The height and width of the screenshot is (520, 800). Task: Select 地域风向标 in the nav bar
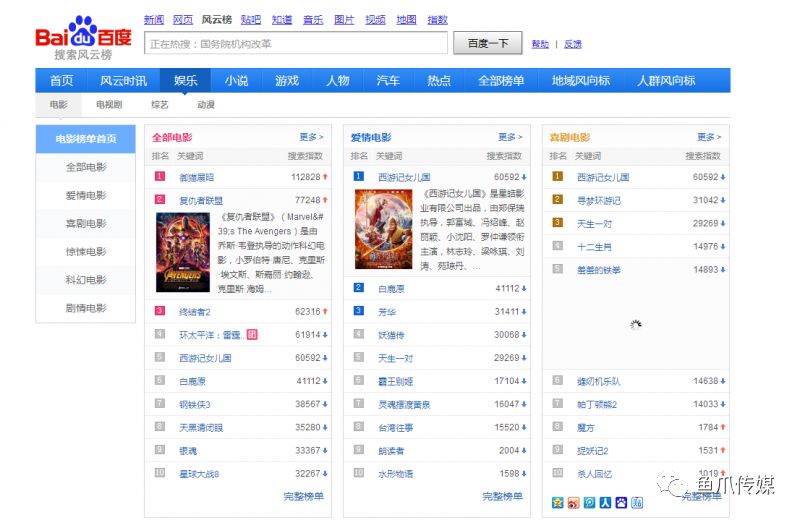[x=581, y=81]
